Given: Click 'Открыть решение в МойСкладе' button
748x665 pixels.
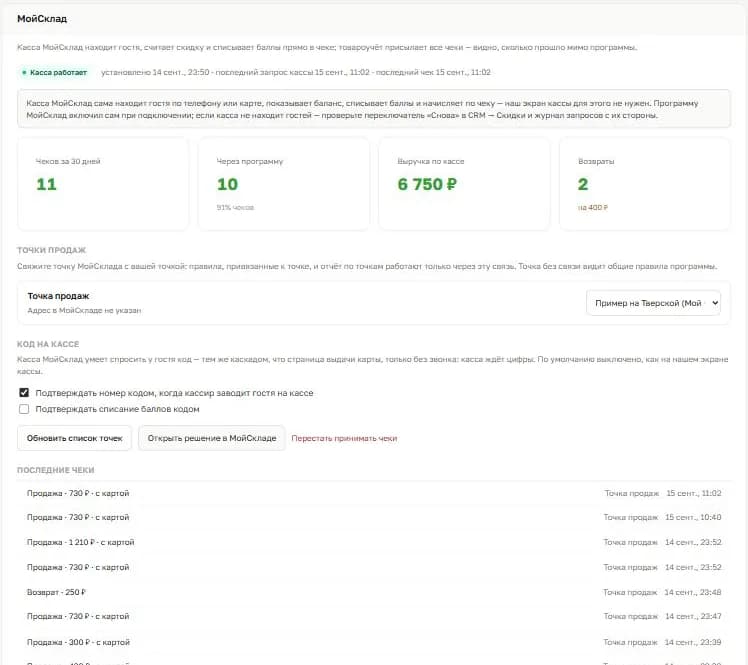Looking at the screenshot, I should [x=212, y=438].
